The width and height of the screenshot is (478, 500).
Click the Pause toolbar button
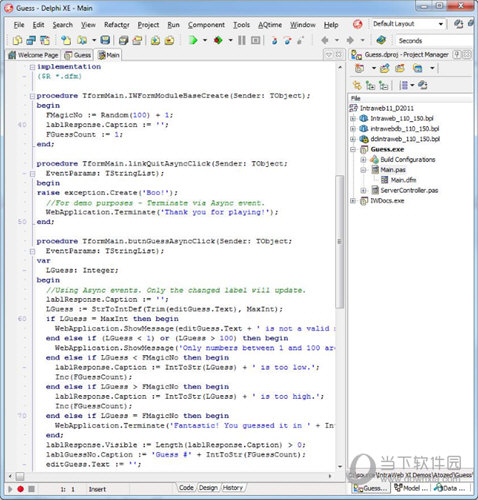tap(242, 40)
